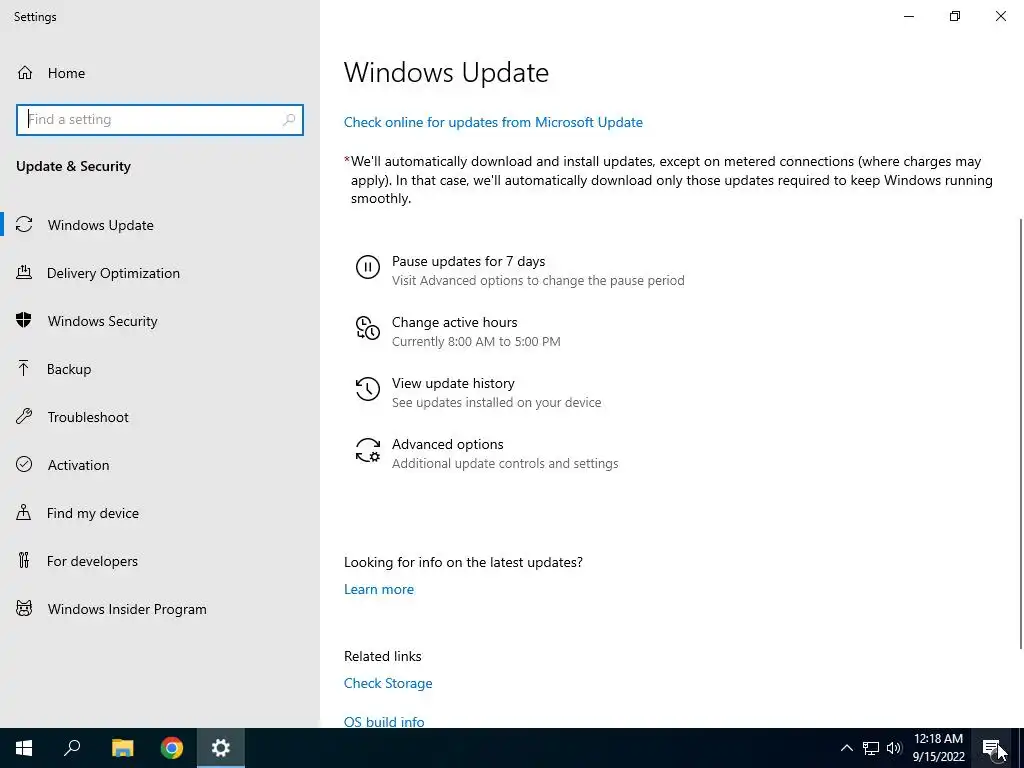Select Windows Update label in the sidebar
This screenshot has width=1024, height=768.
(x=101, y=225)
